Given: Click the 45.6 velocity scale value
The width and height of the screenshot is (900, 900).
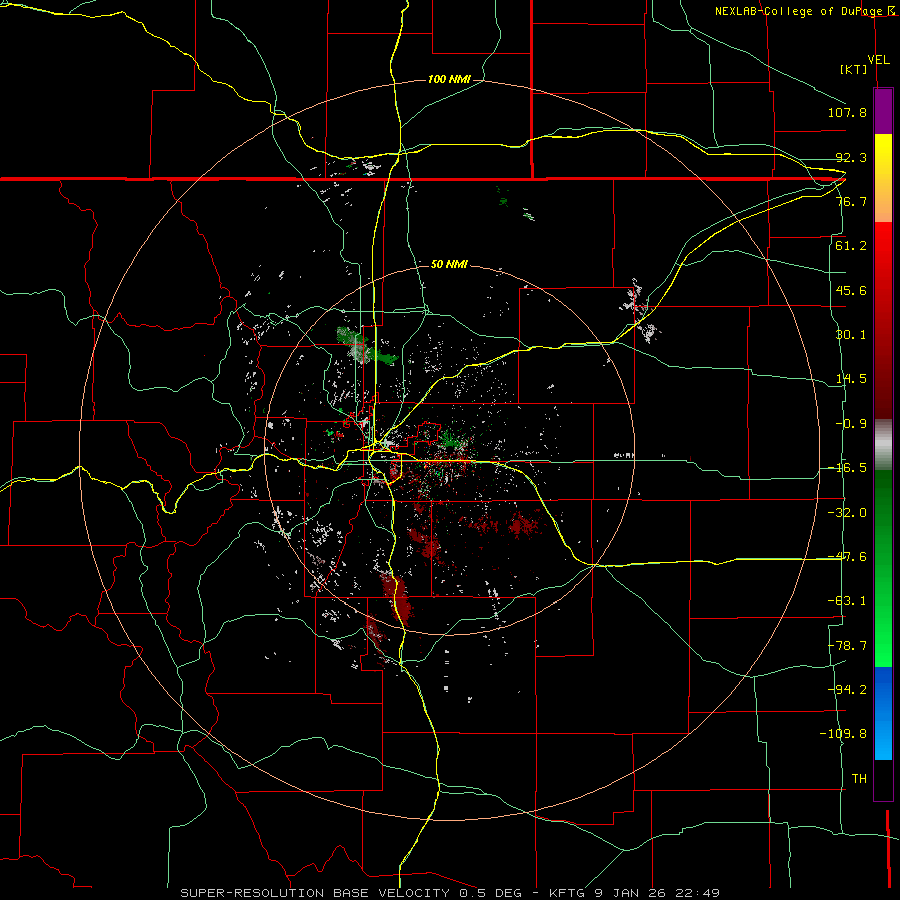Looking at the screenshot, I should [x=851, y=290].
